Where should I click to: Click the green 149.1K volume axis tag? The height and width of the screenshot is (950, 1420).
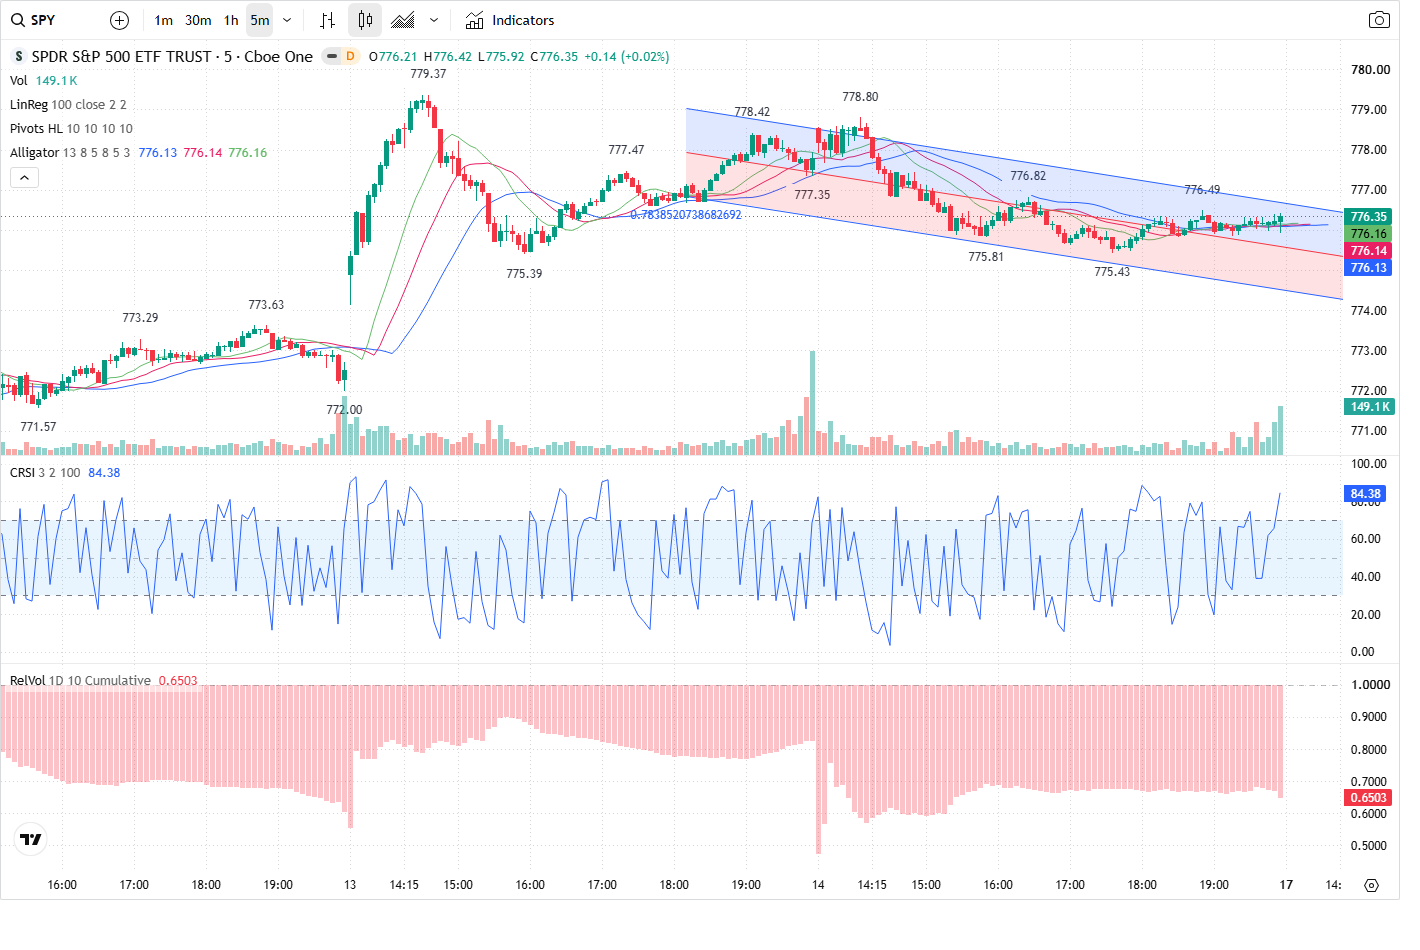point(1369,407)
